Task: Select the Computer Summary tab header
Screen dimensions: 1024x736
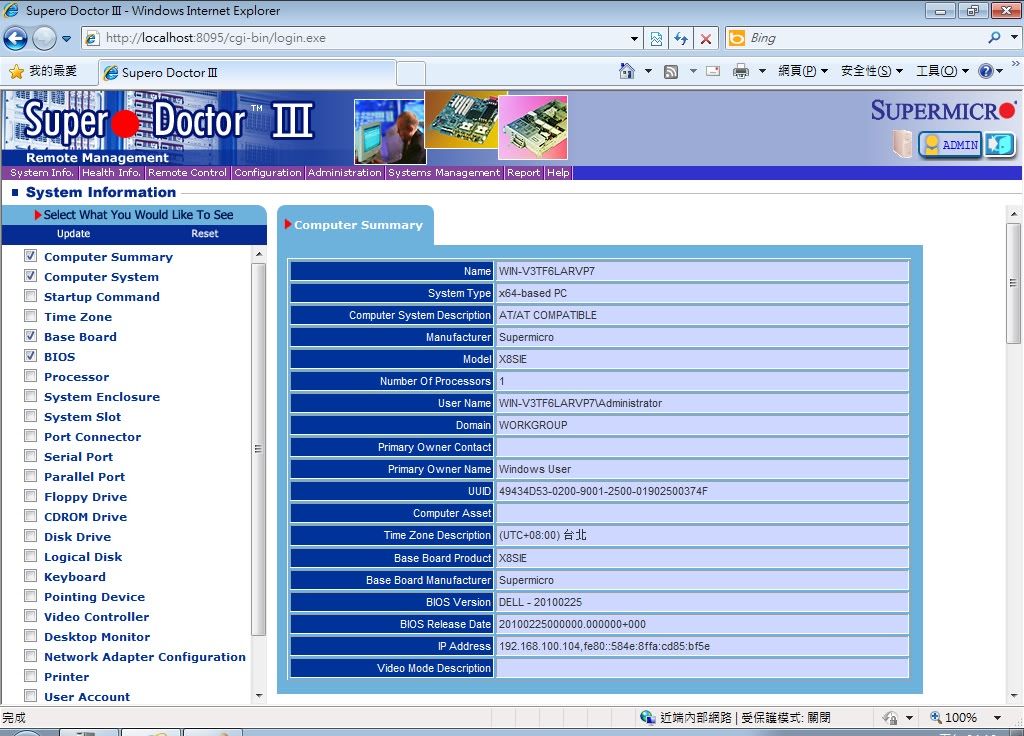Action: click(355, 225)
